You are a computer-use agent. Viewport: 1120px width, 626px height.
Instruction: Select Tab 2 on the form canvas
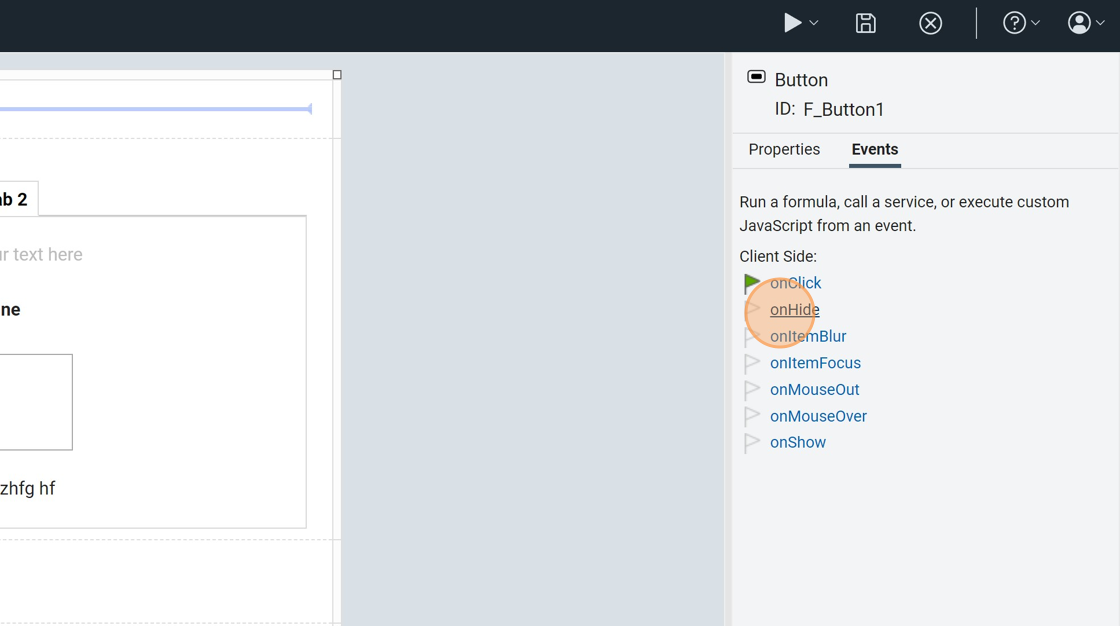point(15,199)
